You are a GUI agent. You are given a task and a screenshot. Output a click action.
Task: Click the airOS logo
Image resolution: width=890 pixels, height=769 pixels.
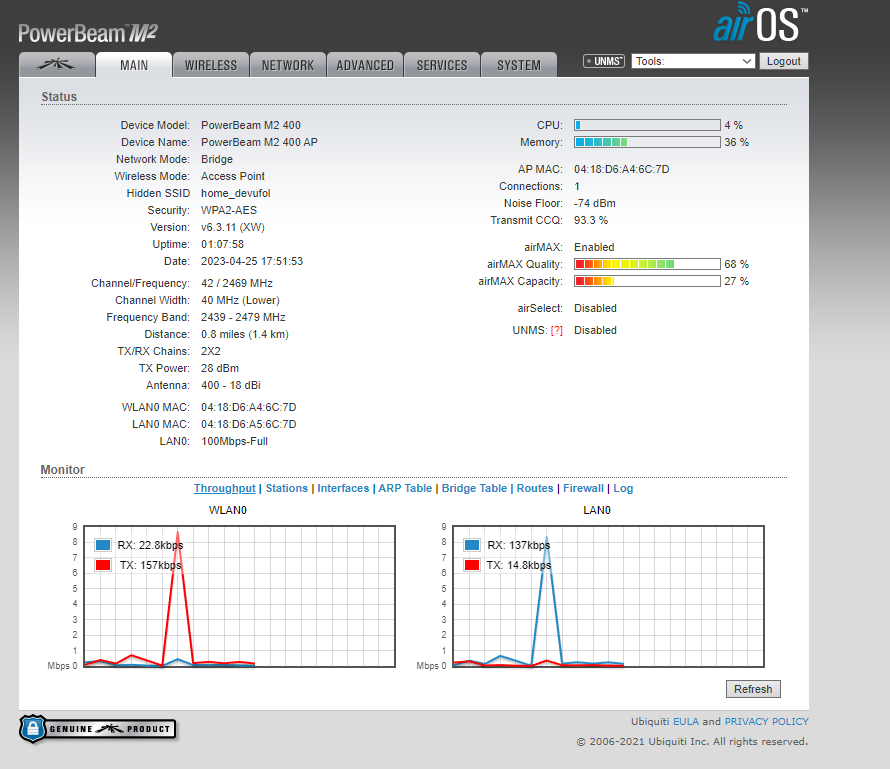(x=759, y=23)
